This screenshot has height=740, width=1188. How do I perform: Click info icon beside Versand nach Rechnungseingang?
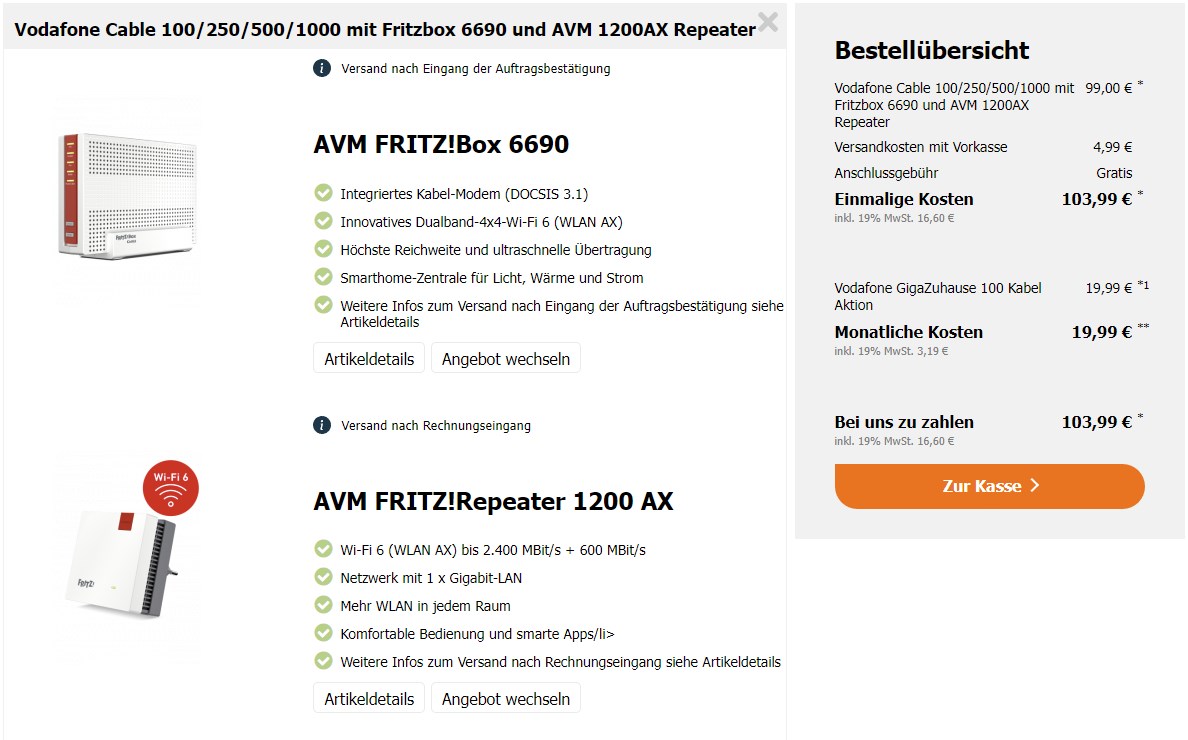(321, 425)
